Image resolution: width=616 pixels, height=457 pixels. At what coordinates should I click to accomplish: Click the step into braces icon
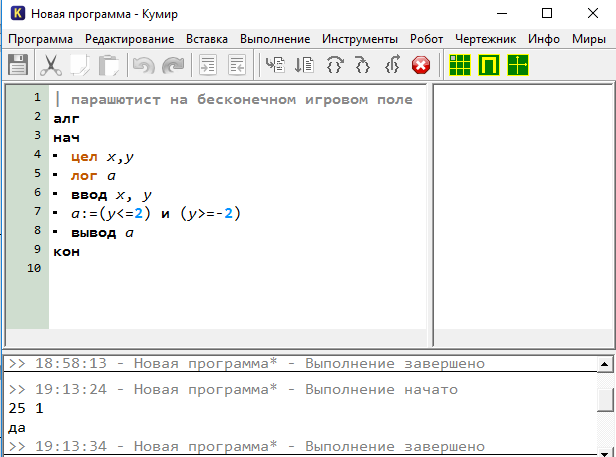363,65
